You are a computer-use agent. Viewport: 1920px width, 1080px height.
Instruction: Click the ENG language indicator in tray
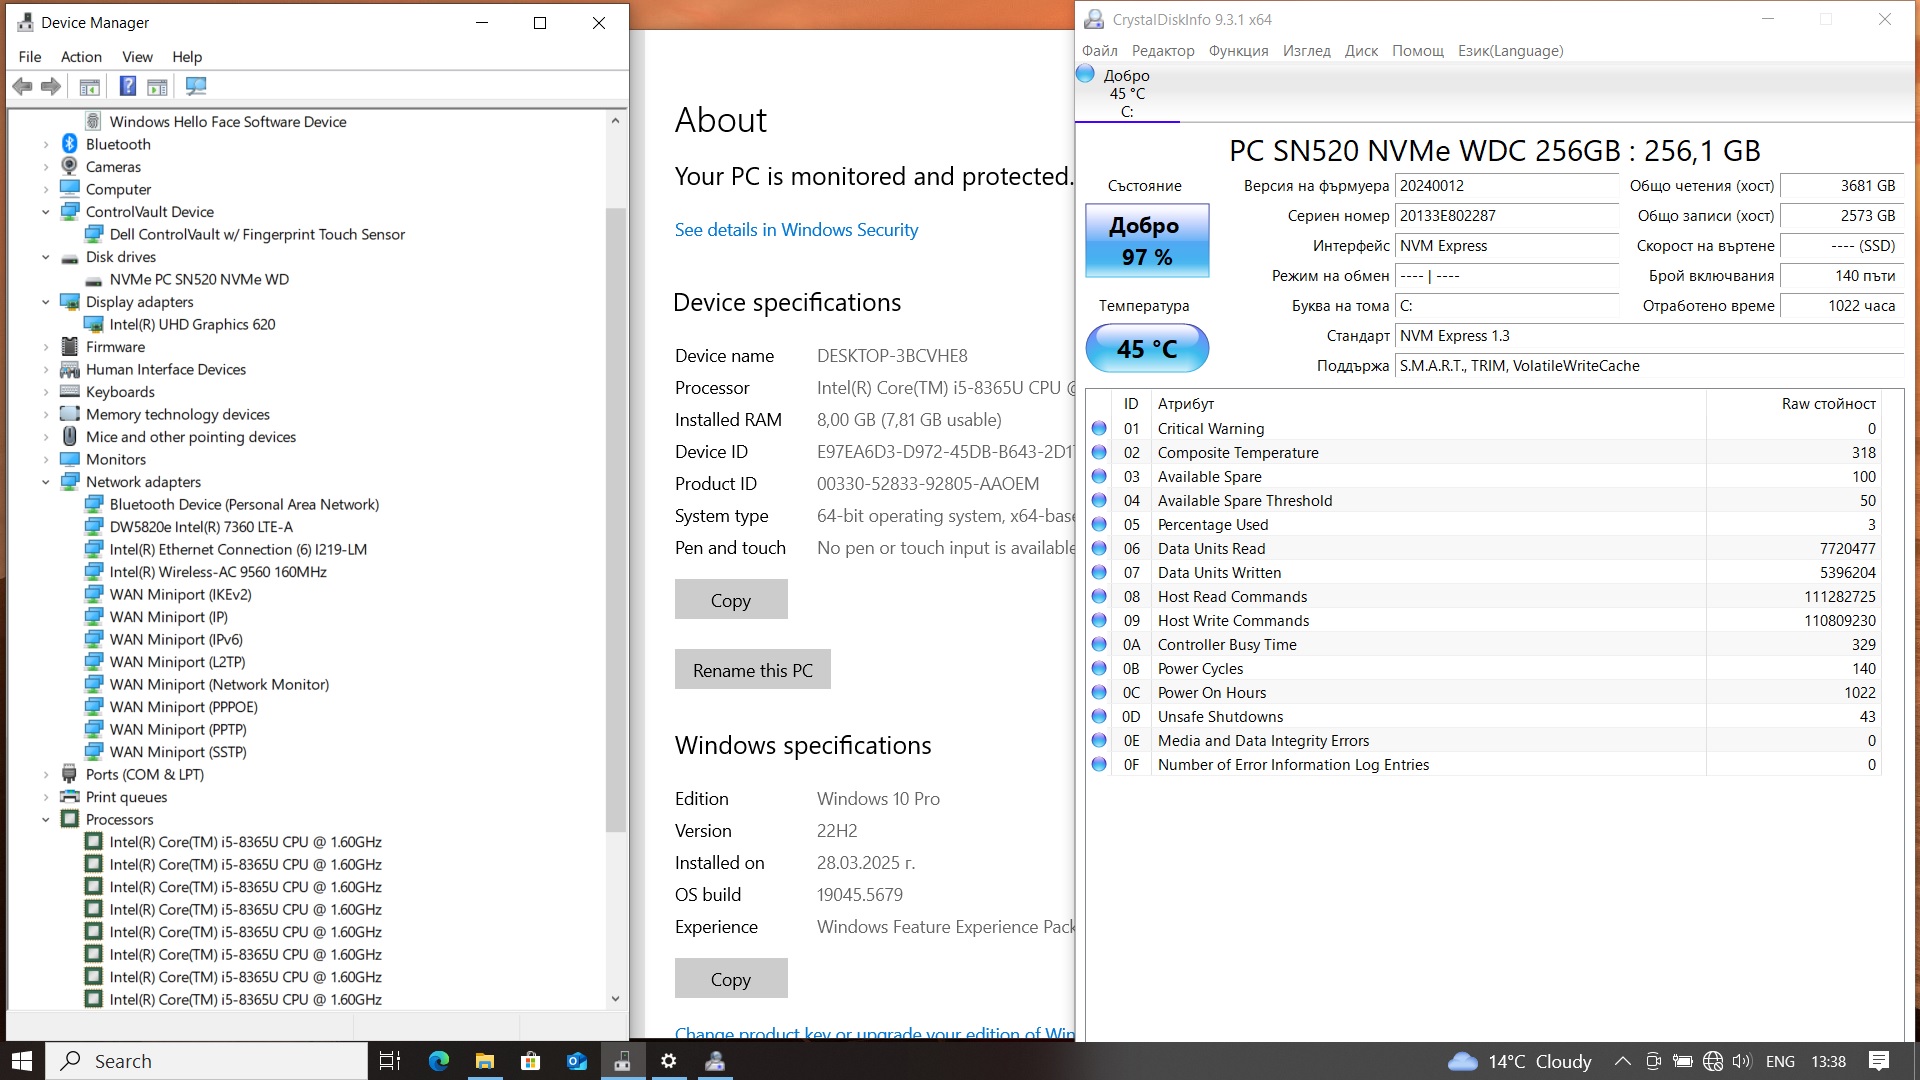[1780, 1061]
